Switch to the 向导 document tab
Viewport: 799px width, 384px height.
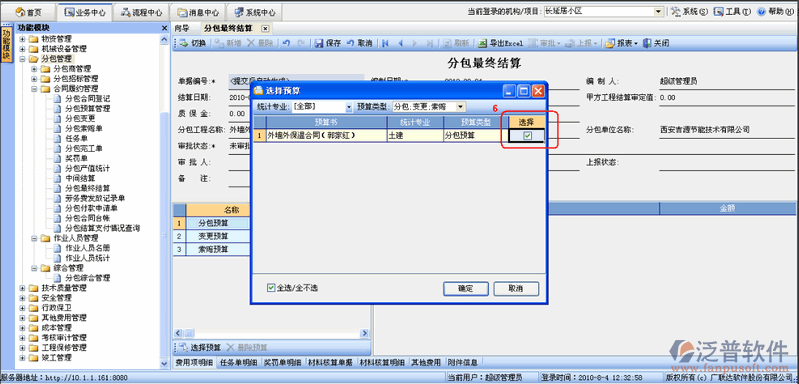pyautogui.click(x=181, y=29)
